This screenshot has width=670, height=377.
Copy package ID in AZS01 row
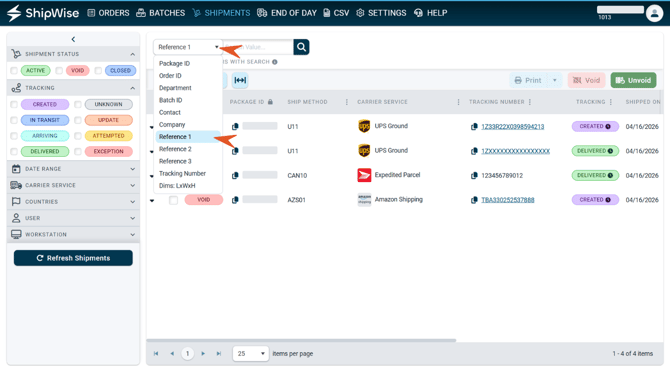click(x=235, y=200)
